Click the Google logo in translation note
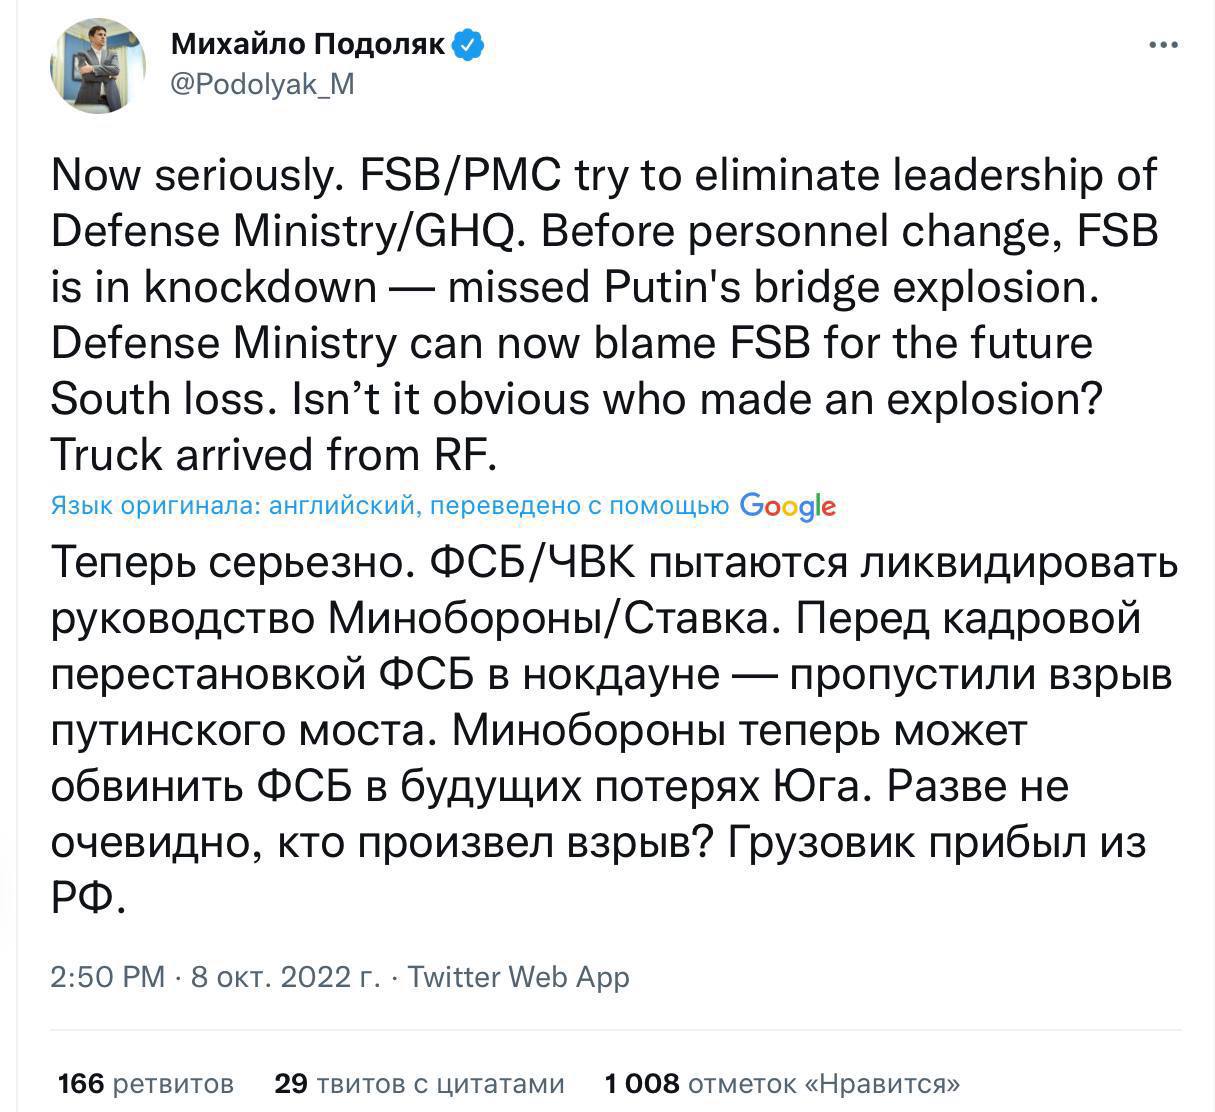 [x=787, y=507]
